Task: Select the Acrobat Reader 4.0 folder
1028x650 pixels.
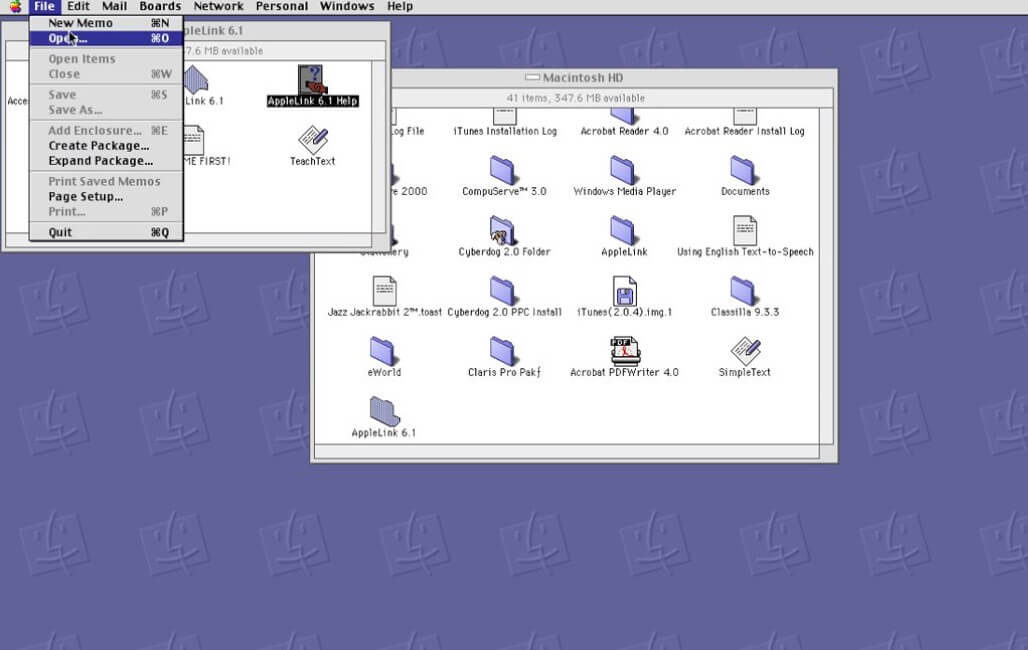Action: pyautogui.click(x=624, y=131)
